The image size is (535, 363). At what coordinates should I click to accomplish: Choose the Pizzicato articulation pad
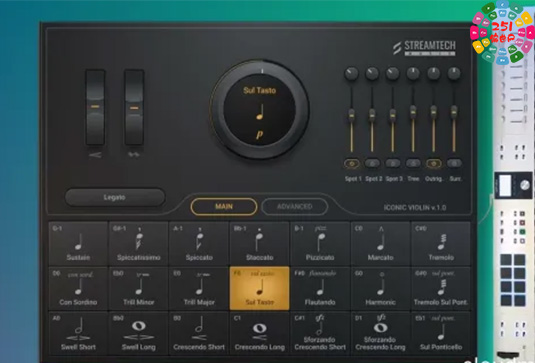(320, 244)
